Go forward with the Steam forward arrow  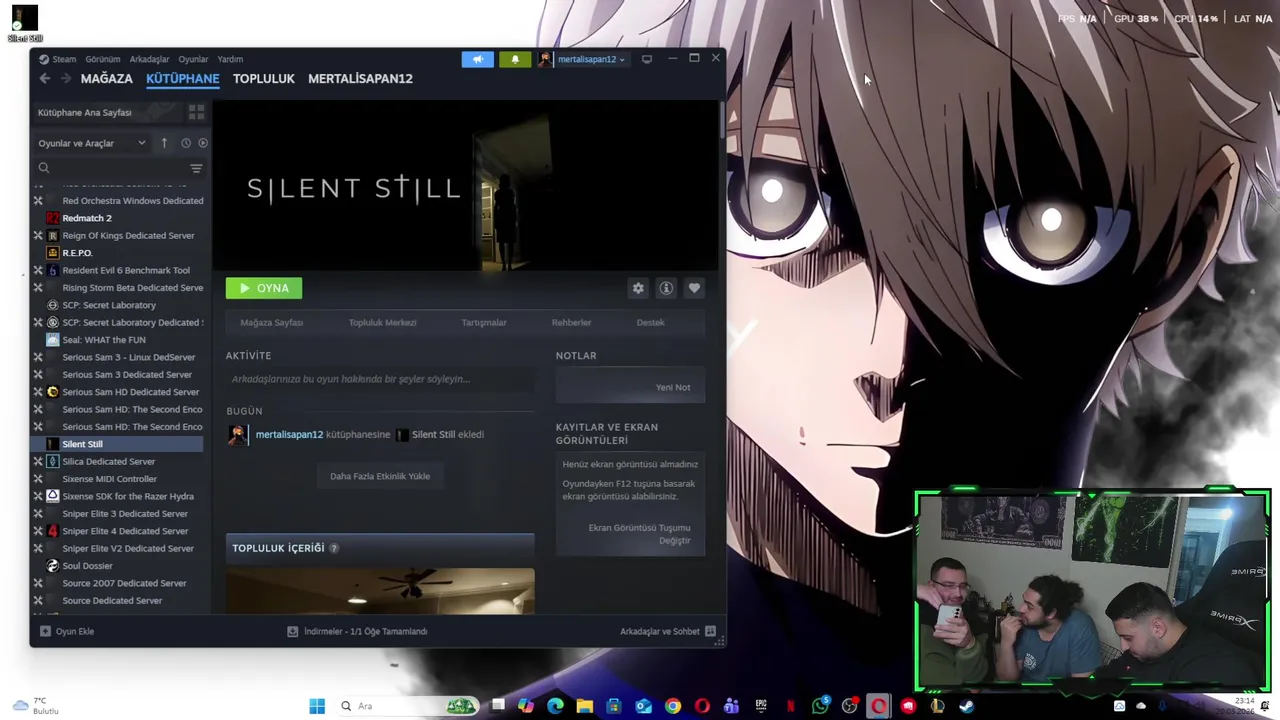coord(65,78)
